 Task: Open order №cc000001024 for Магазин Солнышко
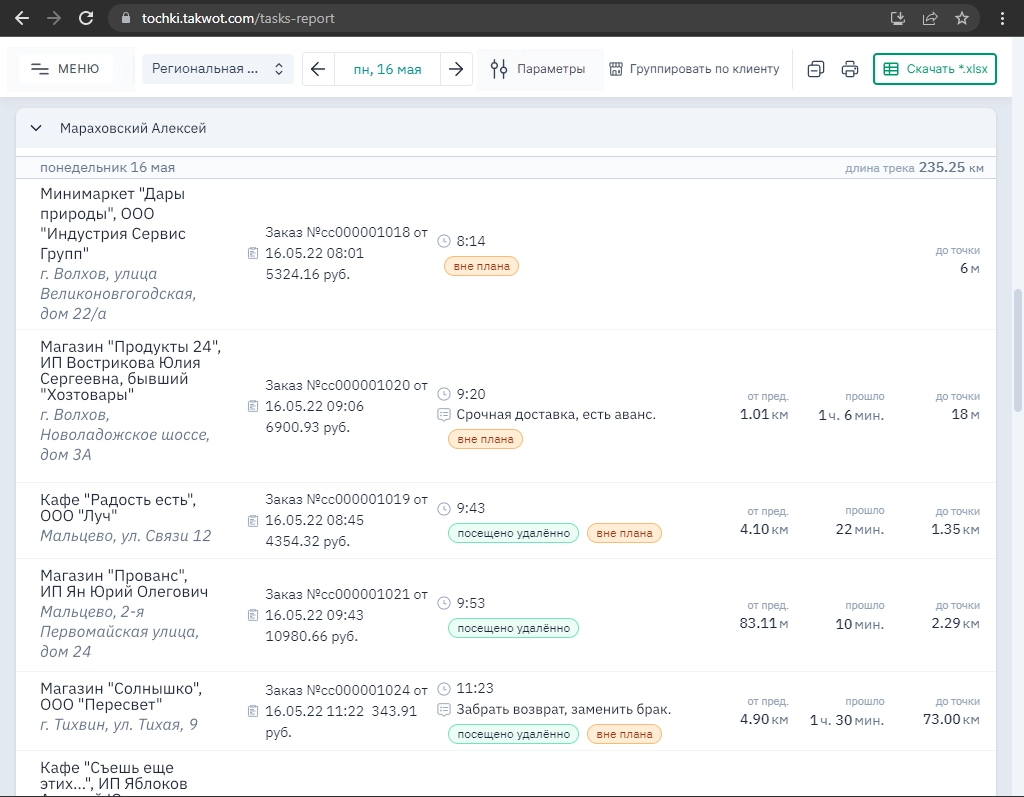tap(345, 689)
